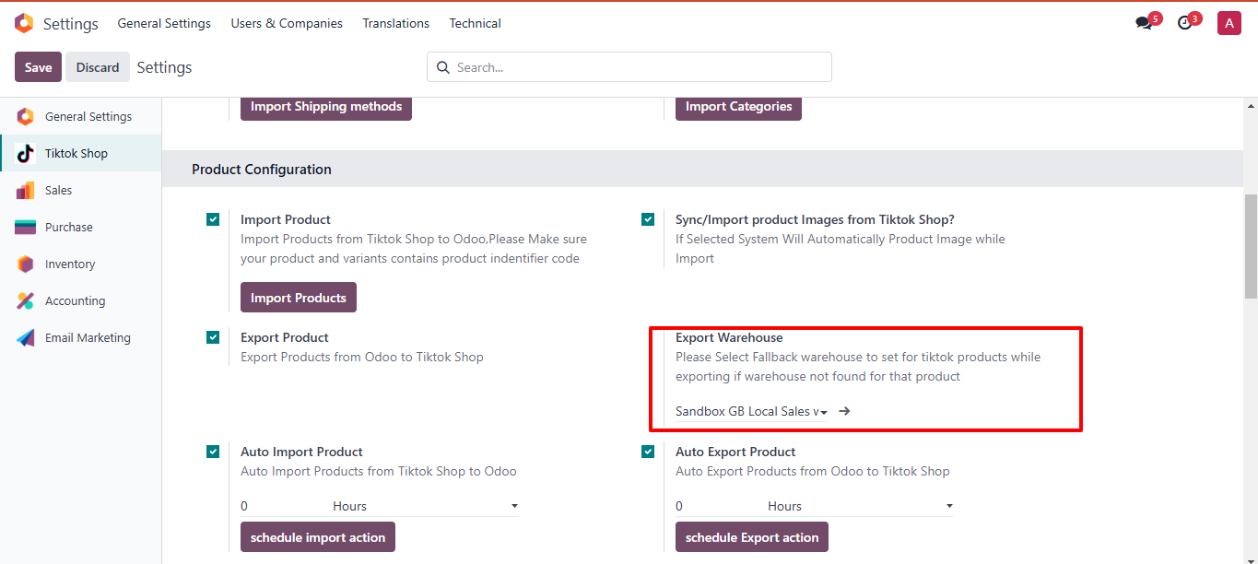The width and height of the screenshot is (1258, 564).
Task: Click the Odoo Settings app logo
Action: [24, 23]
